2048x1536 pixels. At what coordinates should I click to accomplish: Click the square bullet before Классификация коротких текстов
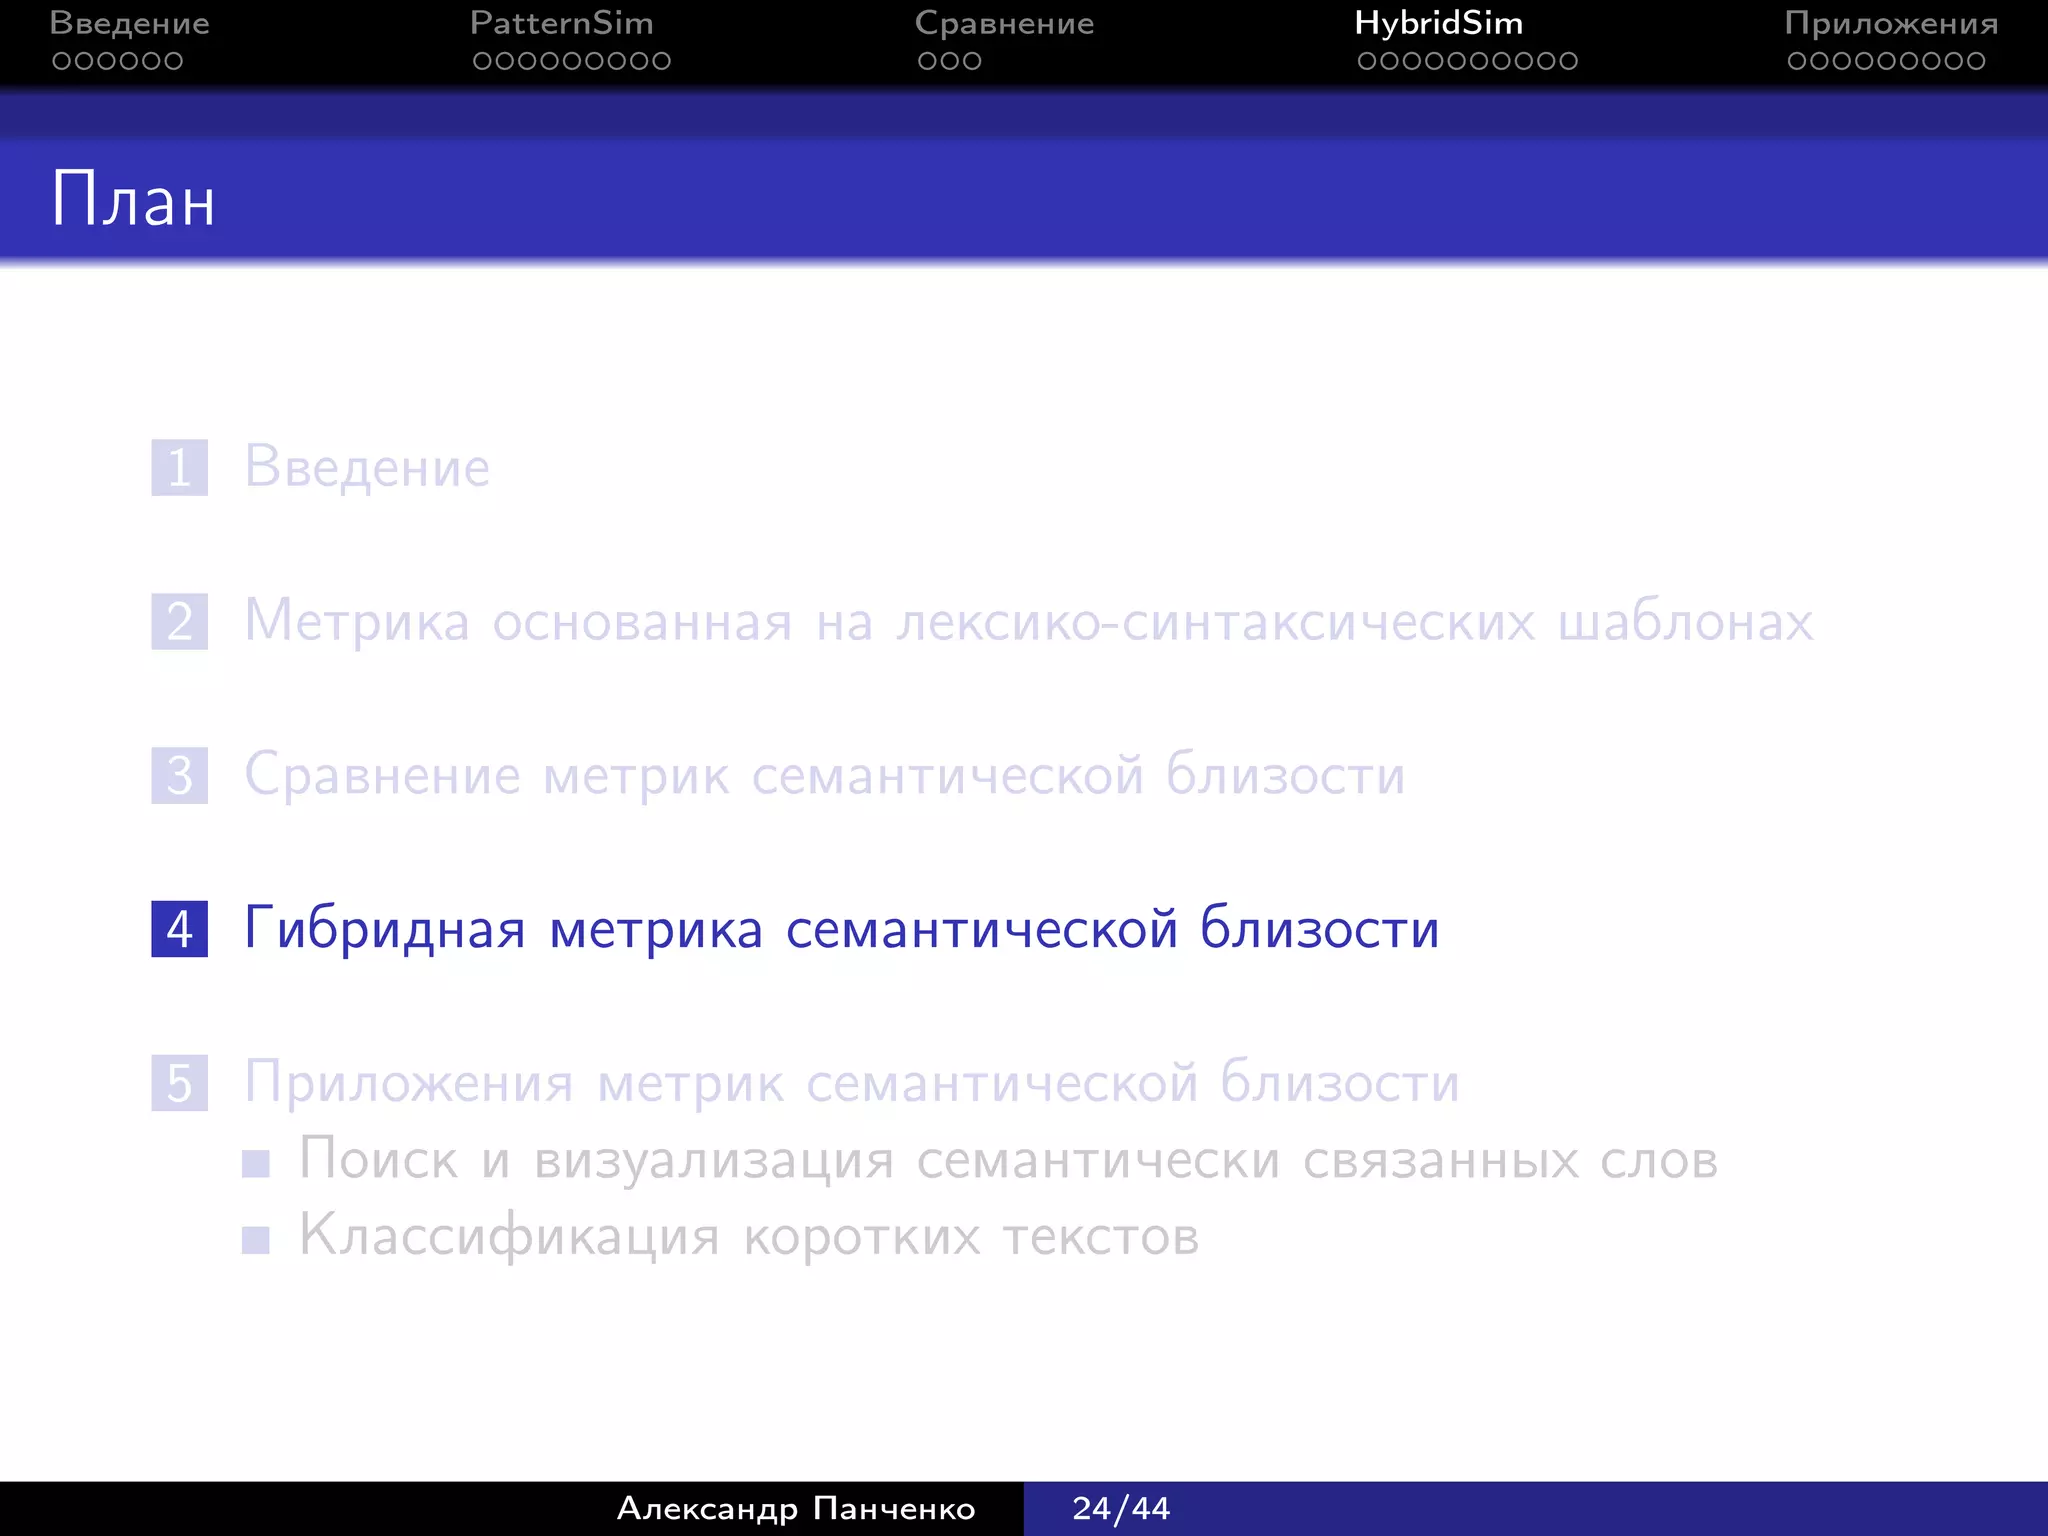click(256, 1240)
